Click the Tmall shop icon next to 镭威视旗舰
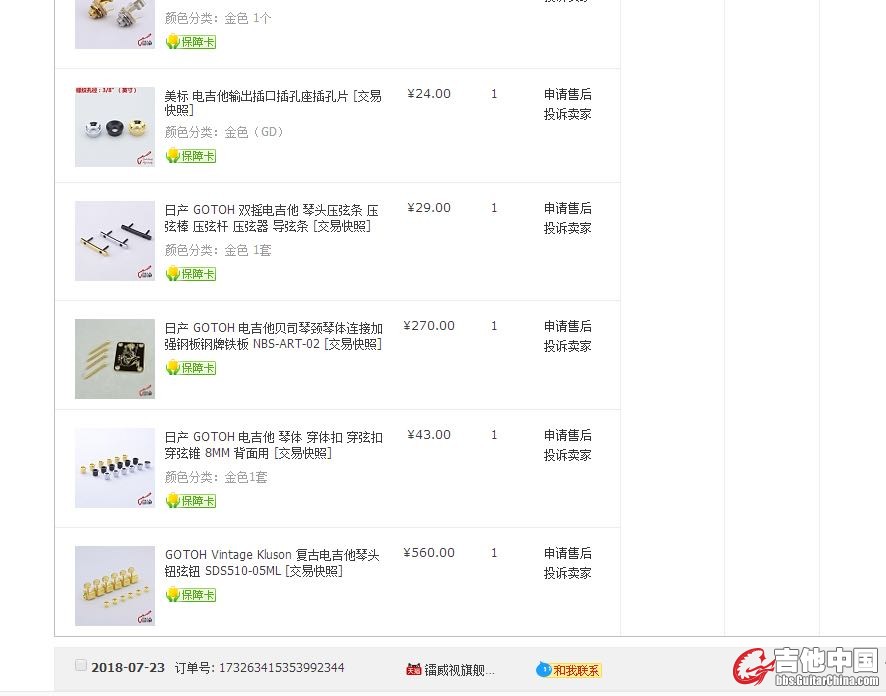The image size is (886, 696). click(414, 669)
